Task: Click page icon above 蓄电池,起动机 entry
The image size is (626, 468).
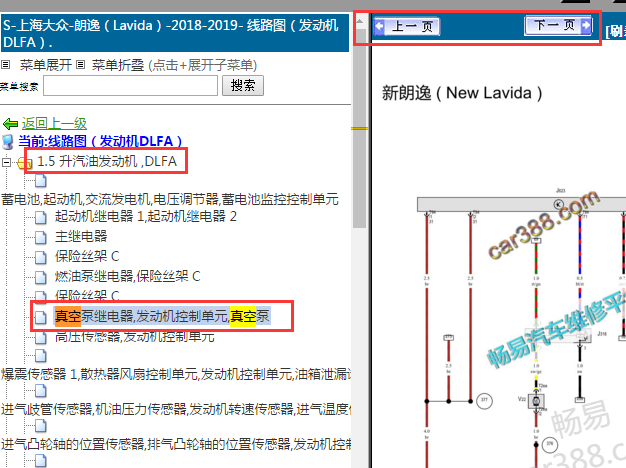Action: (41, 181)
